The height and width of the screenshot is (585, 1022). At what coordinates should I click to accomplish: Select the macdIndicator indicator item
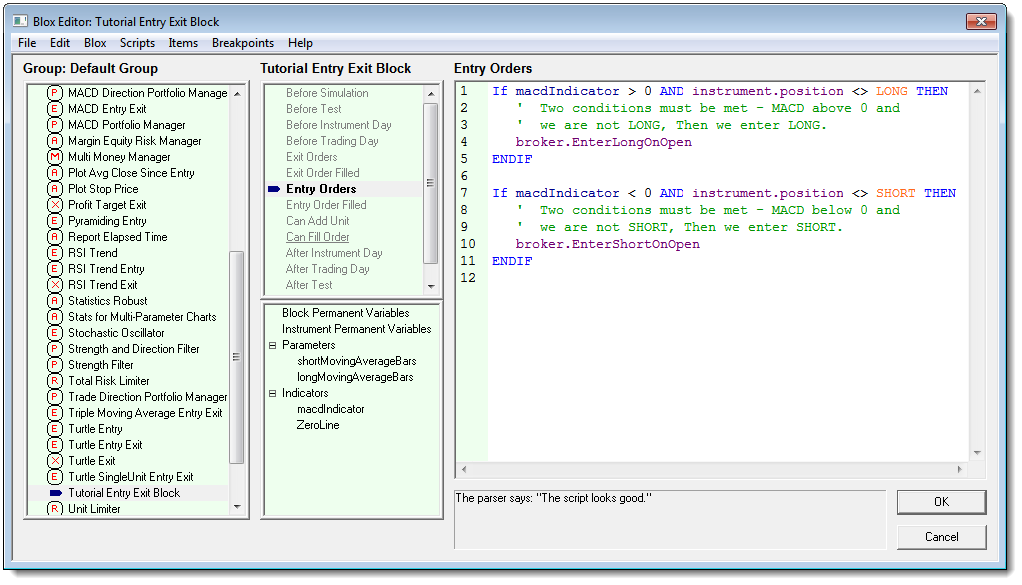pos(330,409)
